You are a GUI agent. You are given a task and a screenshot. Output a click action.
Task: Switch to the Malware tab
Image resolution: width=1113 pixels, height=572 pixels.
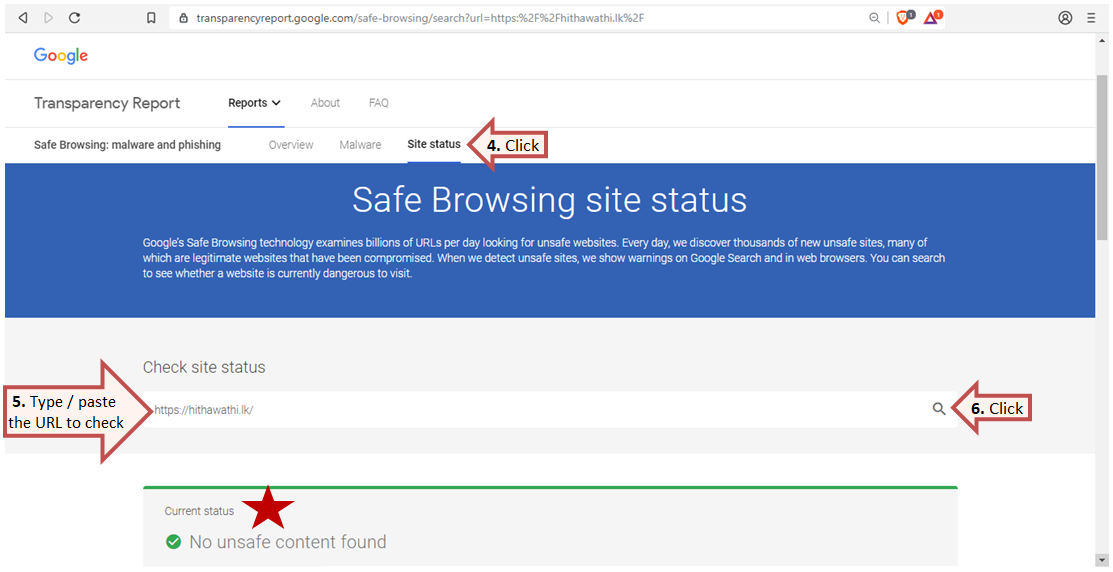(x=360, y=145)
